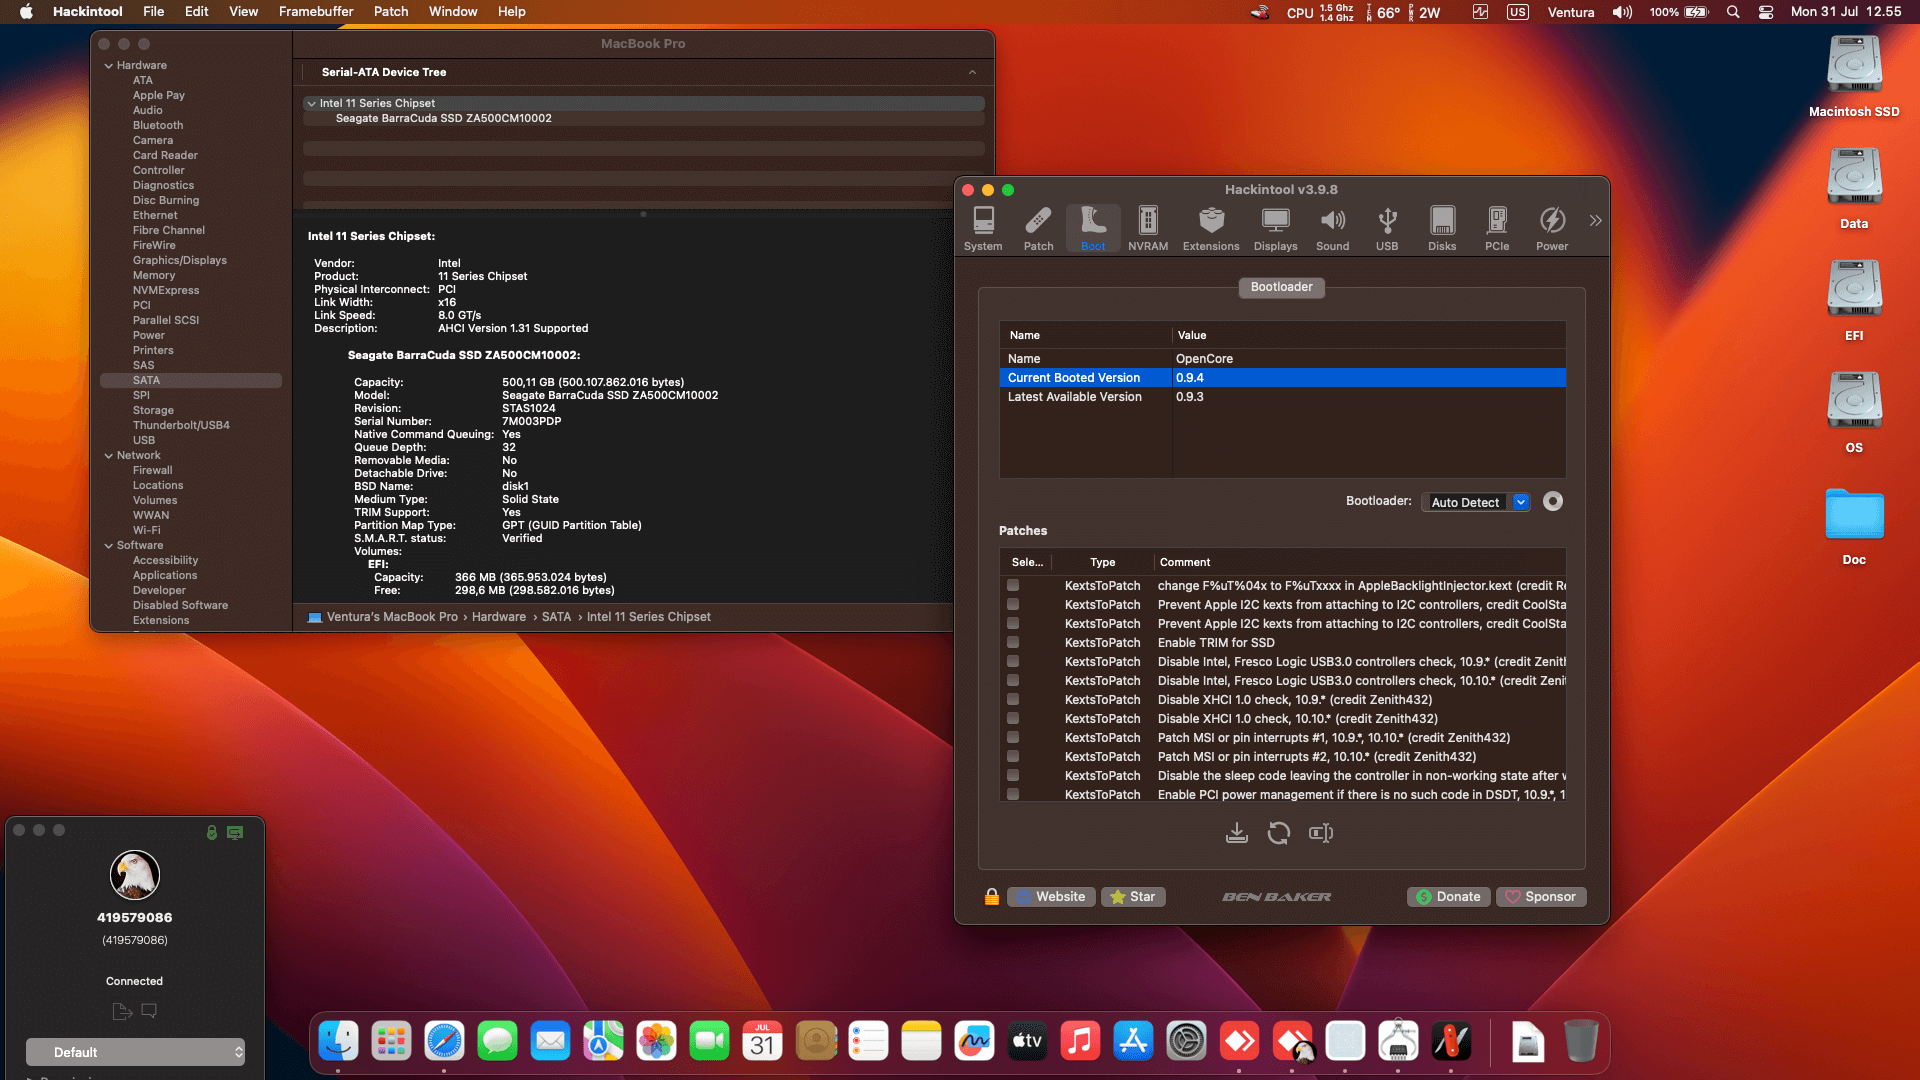The height and width of the screenshot is (1080, 1920).
Task: Check Disable XHCI 1.0 check 10.9 patch
Action: tap(1013, 700)
